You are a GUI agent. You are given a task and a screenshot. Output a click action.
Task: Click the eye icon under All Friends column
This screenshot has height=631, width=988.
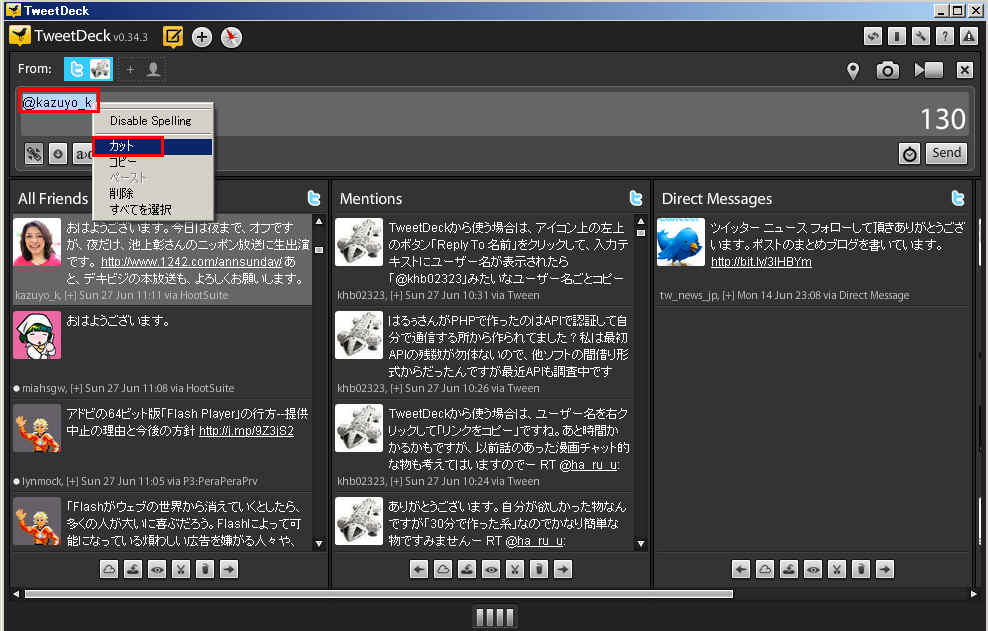coord(157,570)
